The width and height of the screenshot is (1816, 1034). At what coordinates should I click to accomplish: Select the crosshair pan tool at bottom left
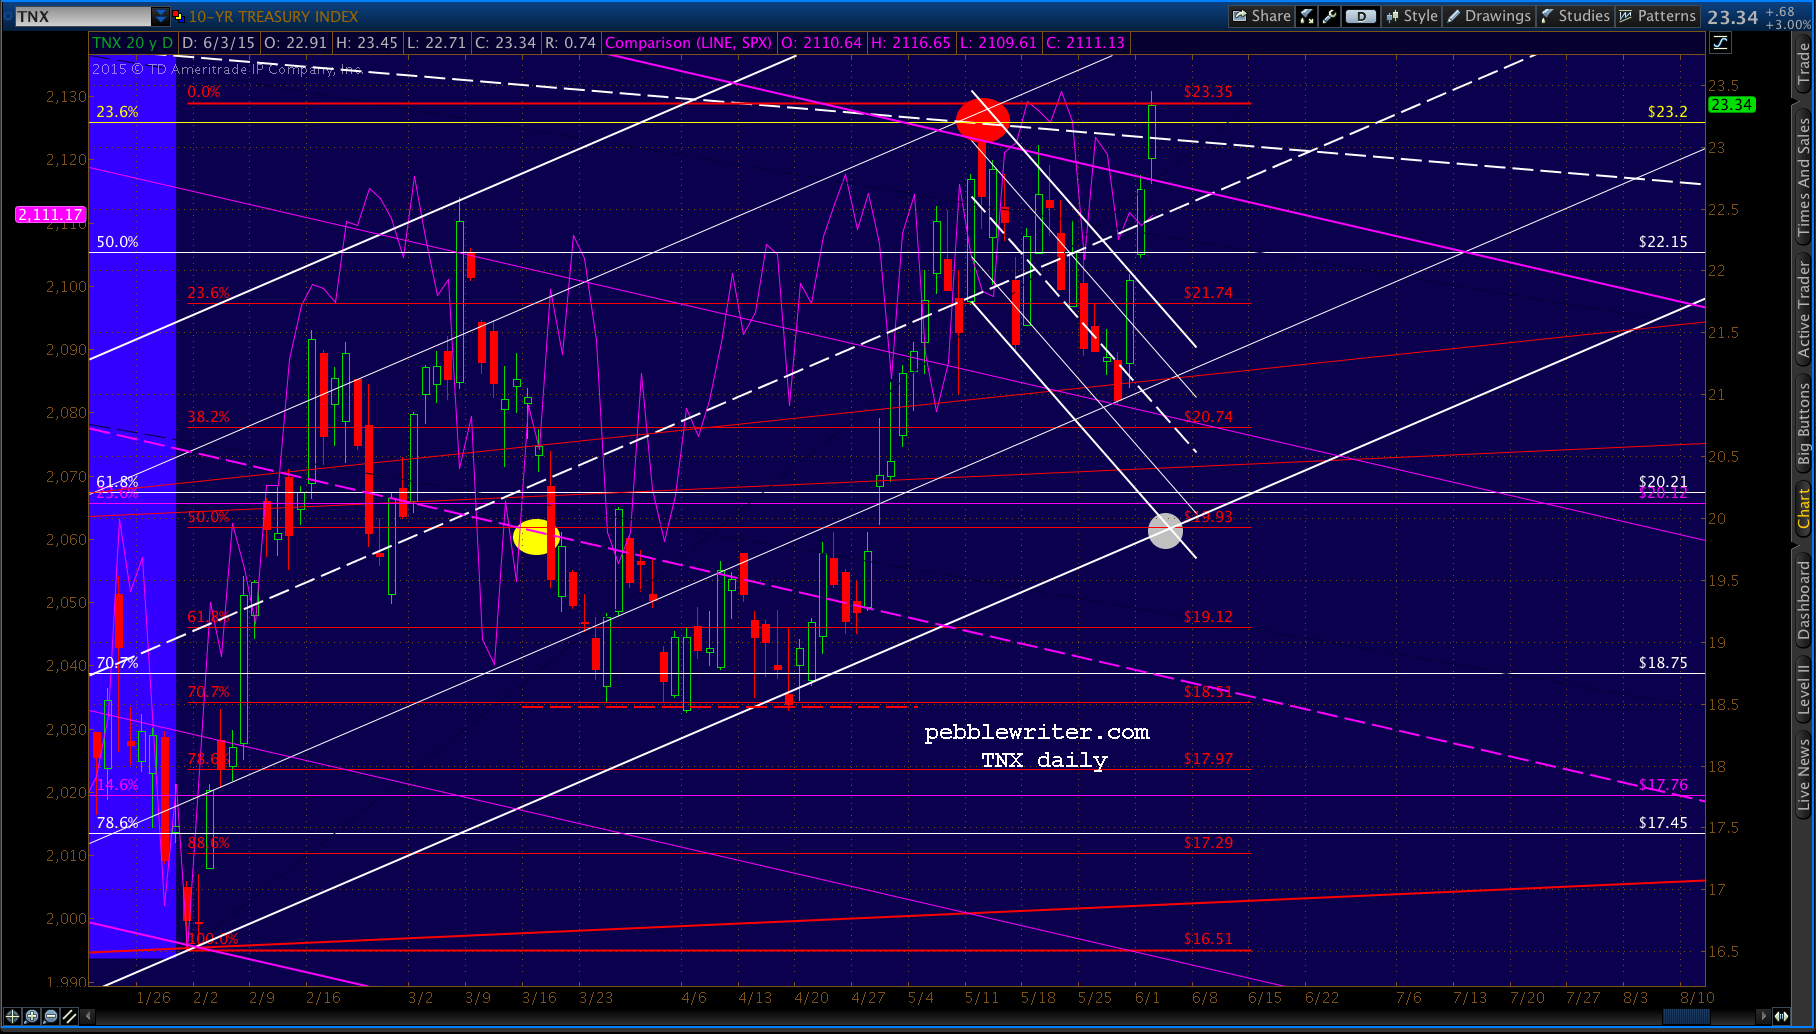pyautogui.click(x=13, y=1016)
